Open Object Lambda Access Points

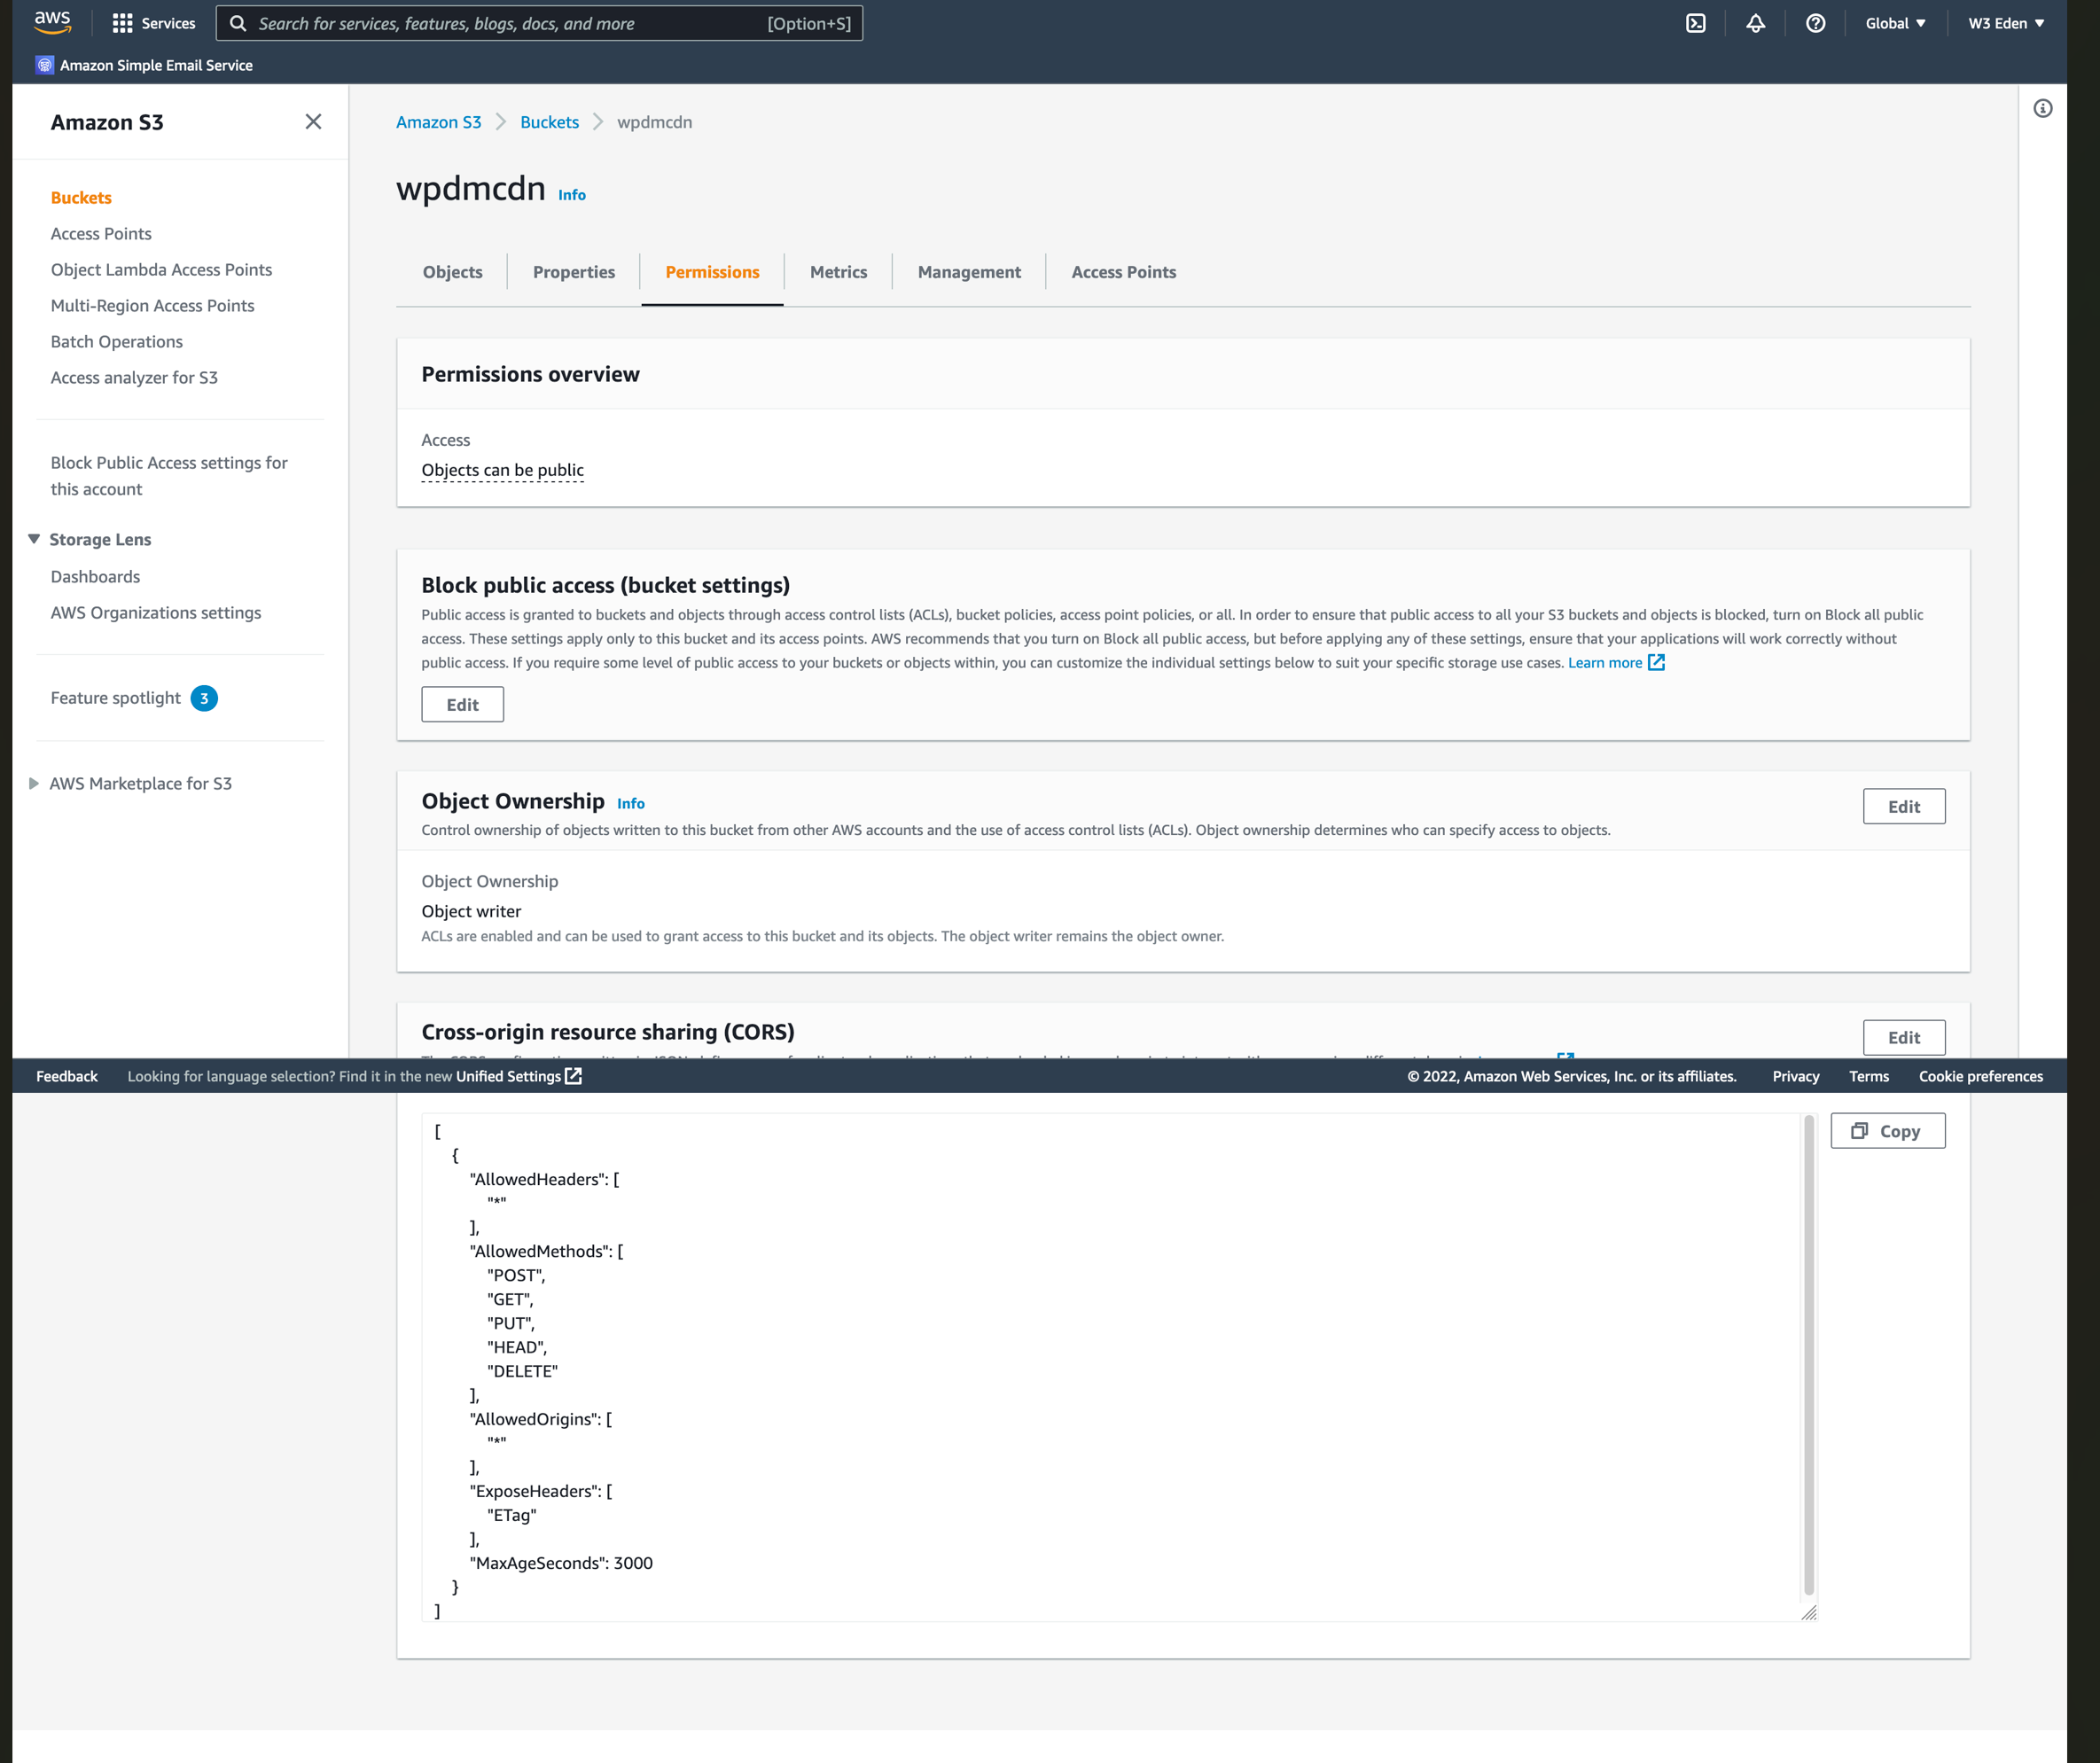click(x=161, y=270)
